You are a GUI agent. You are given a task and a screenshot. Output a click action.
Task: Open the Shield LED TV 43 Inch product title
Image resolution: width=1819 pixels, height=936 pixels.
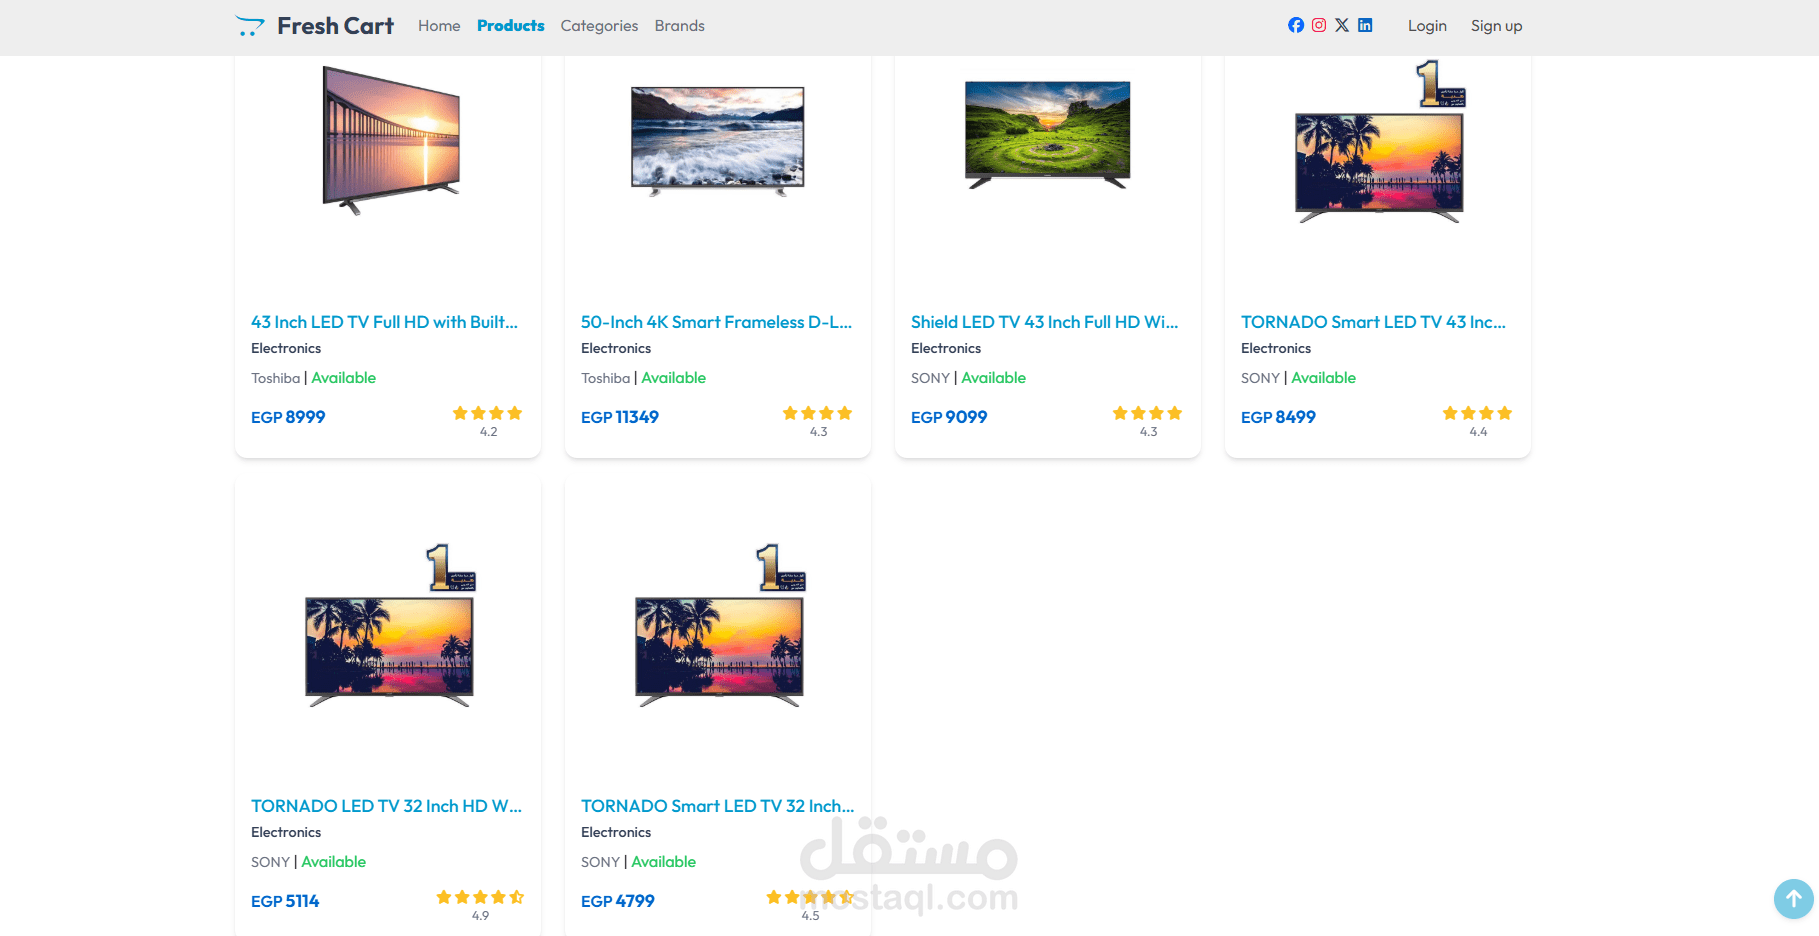point(1044,322)
